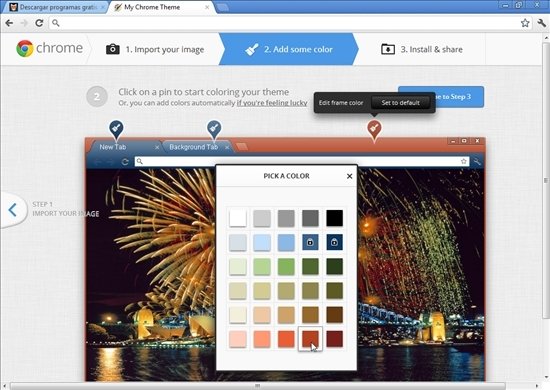
Task: Go back using the left chevron arrow
Action: click(x=13, y=210)
